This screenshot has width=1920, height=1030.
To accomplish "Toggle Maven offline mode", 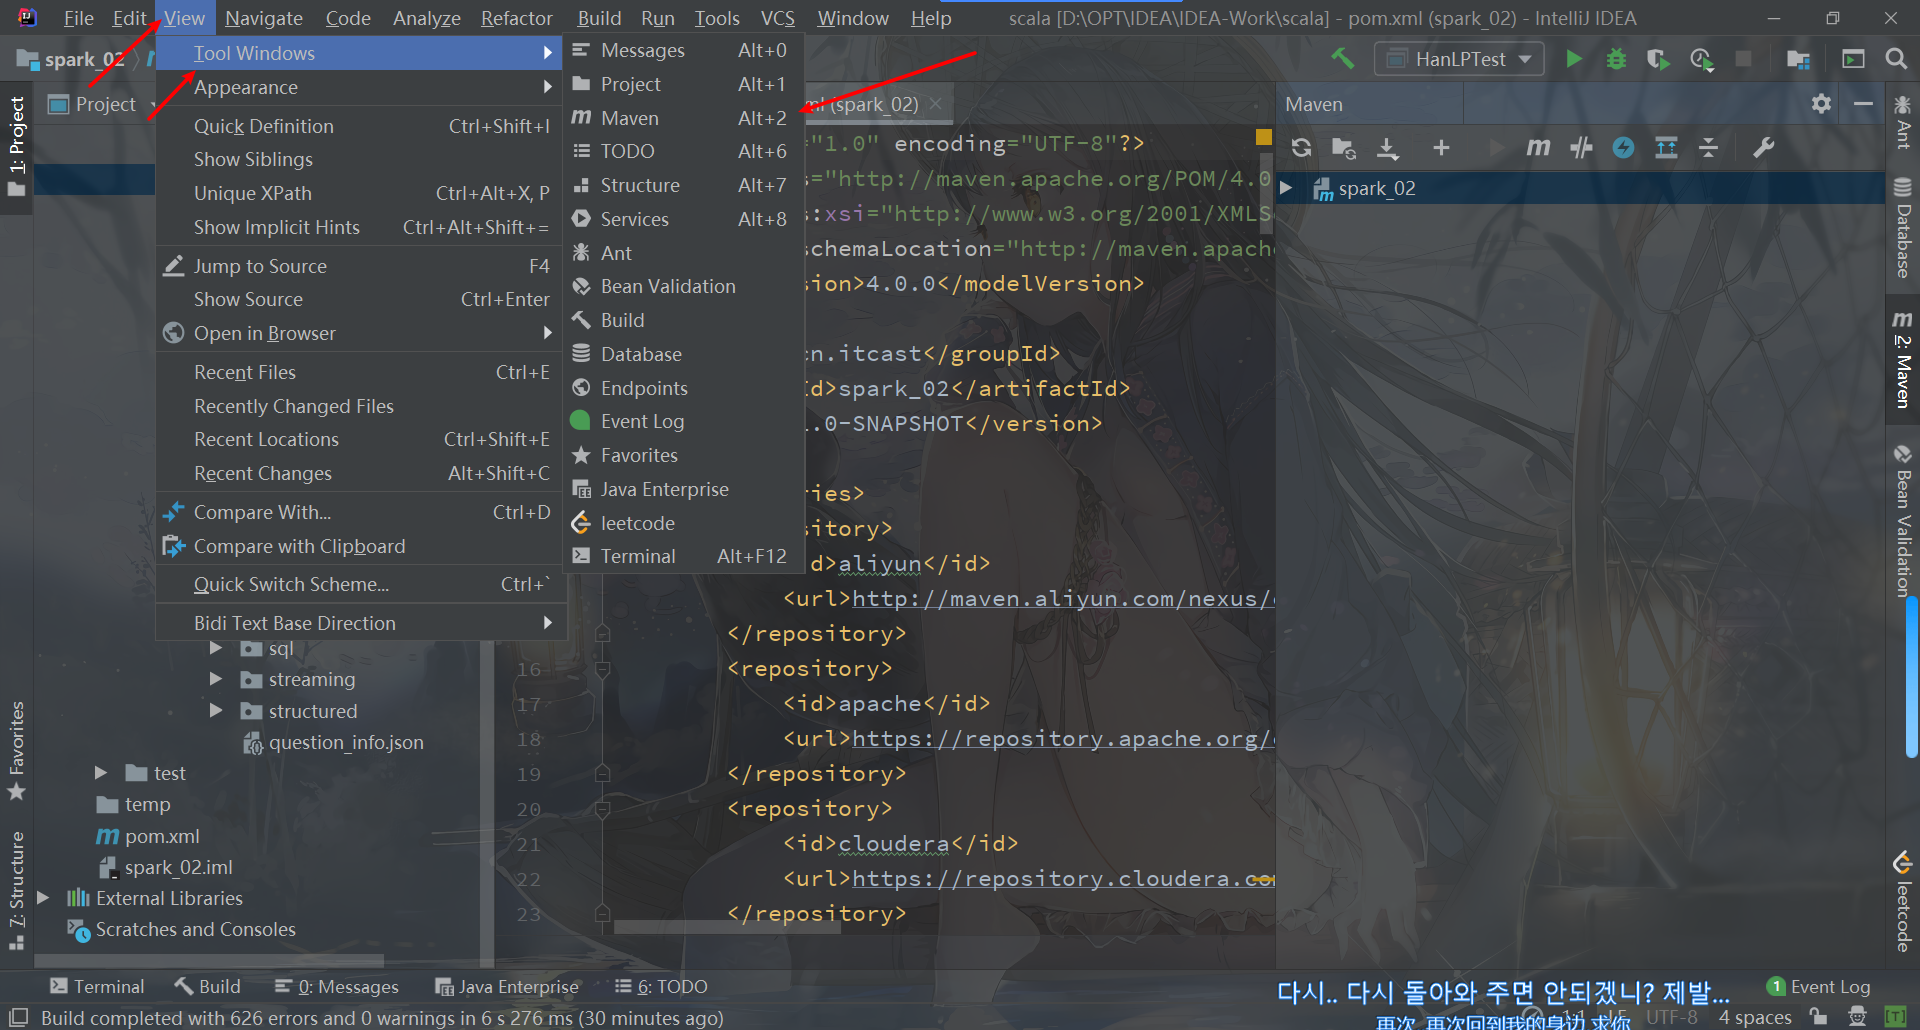I will 1581,148.
